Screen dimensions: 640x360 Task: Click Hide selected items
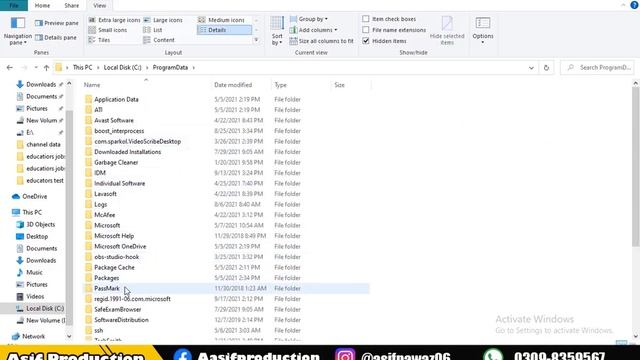[447, 31]
